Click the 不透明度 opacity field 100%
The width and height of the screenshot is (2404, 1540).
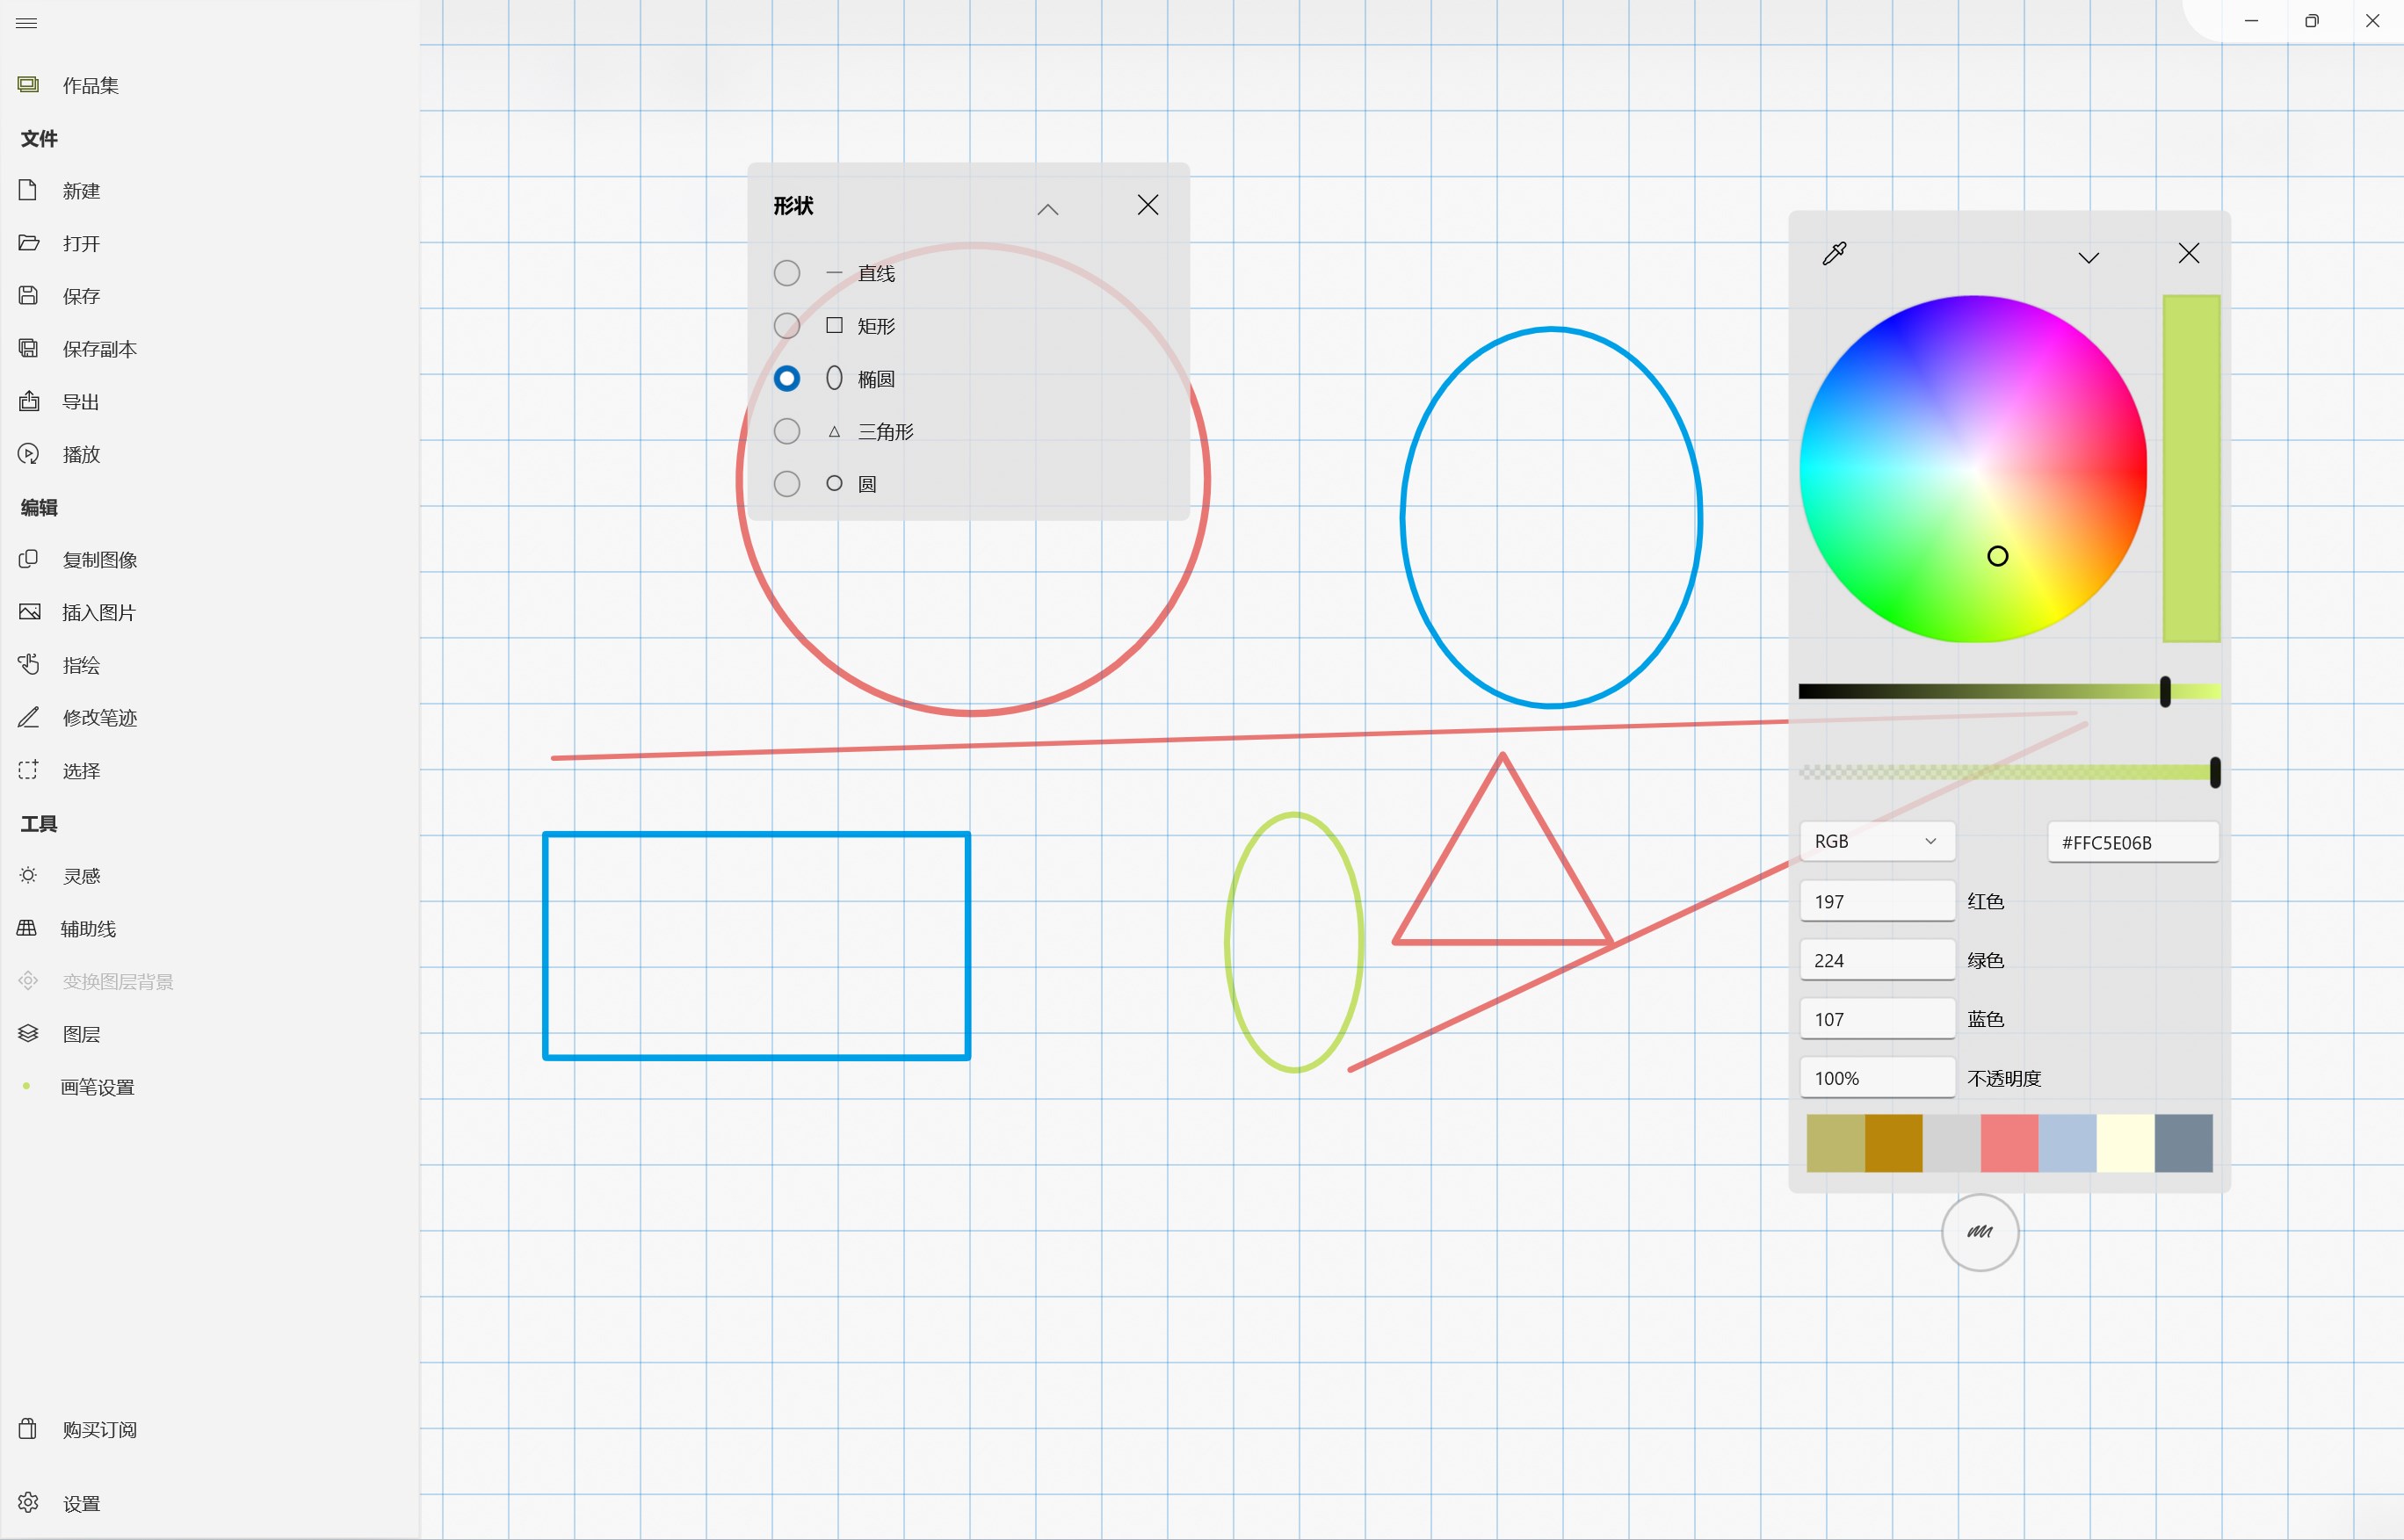click(1877, 1078)
